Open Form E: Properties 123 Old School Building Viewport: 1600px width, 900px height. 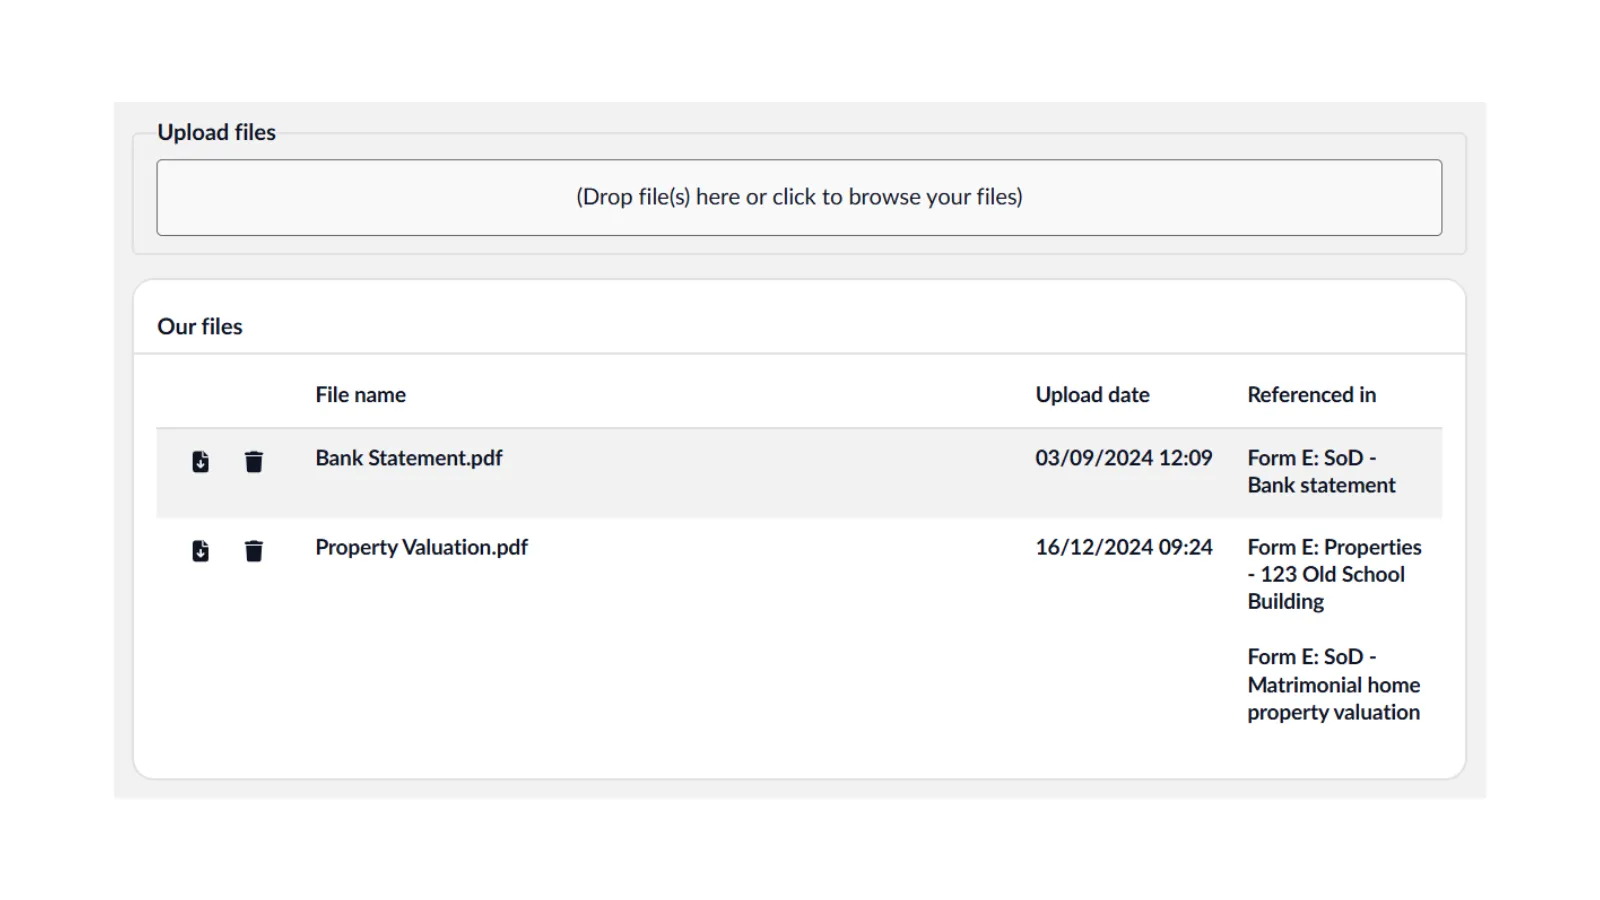click(1333, 574)
